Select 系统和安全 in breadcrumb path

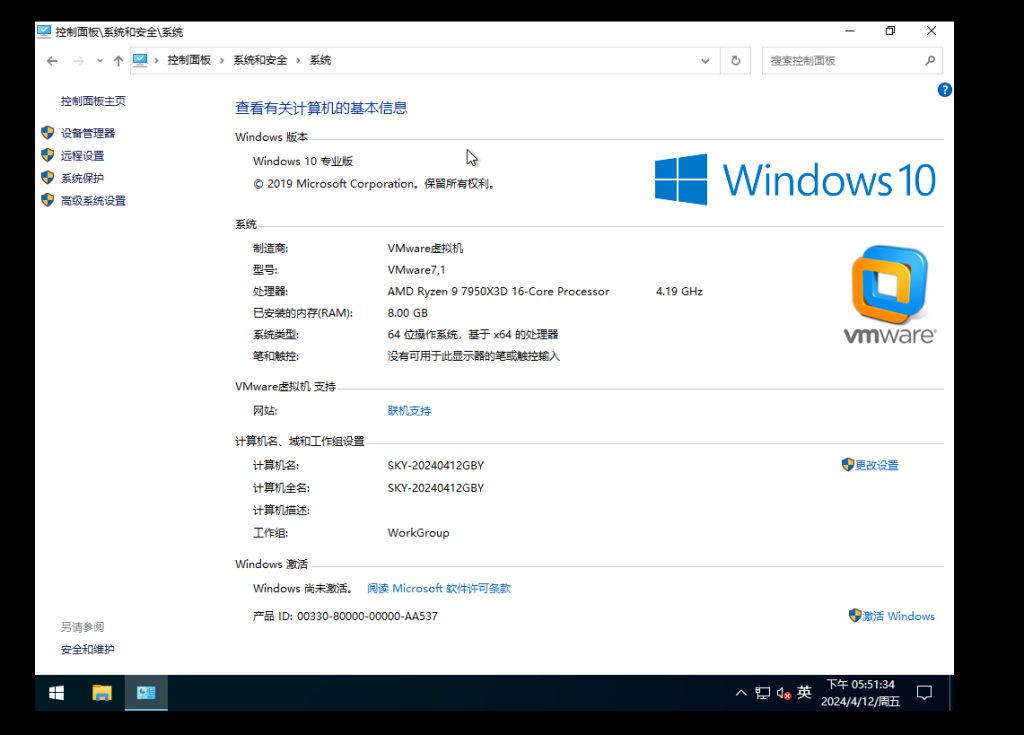(260, 61)
